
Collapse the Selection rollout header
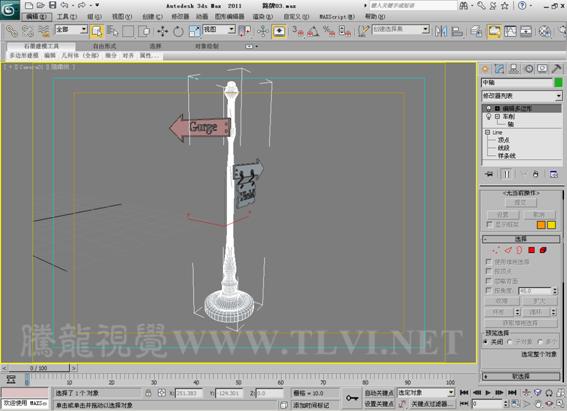[x=521, y=239]
